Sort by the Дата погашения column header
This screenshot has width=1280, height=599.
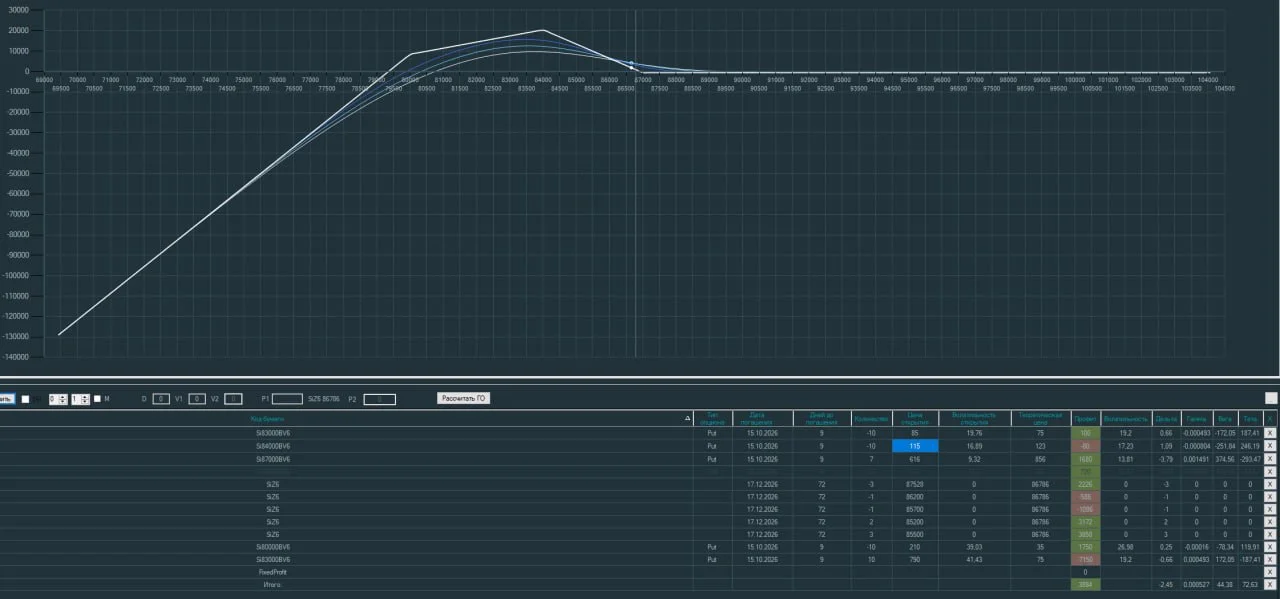[x=762, y=418]
